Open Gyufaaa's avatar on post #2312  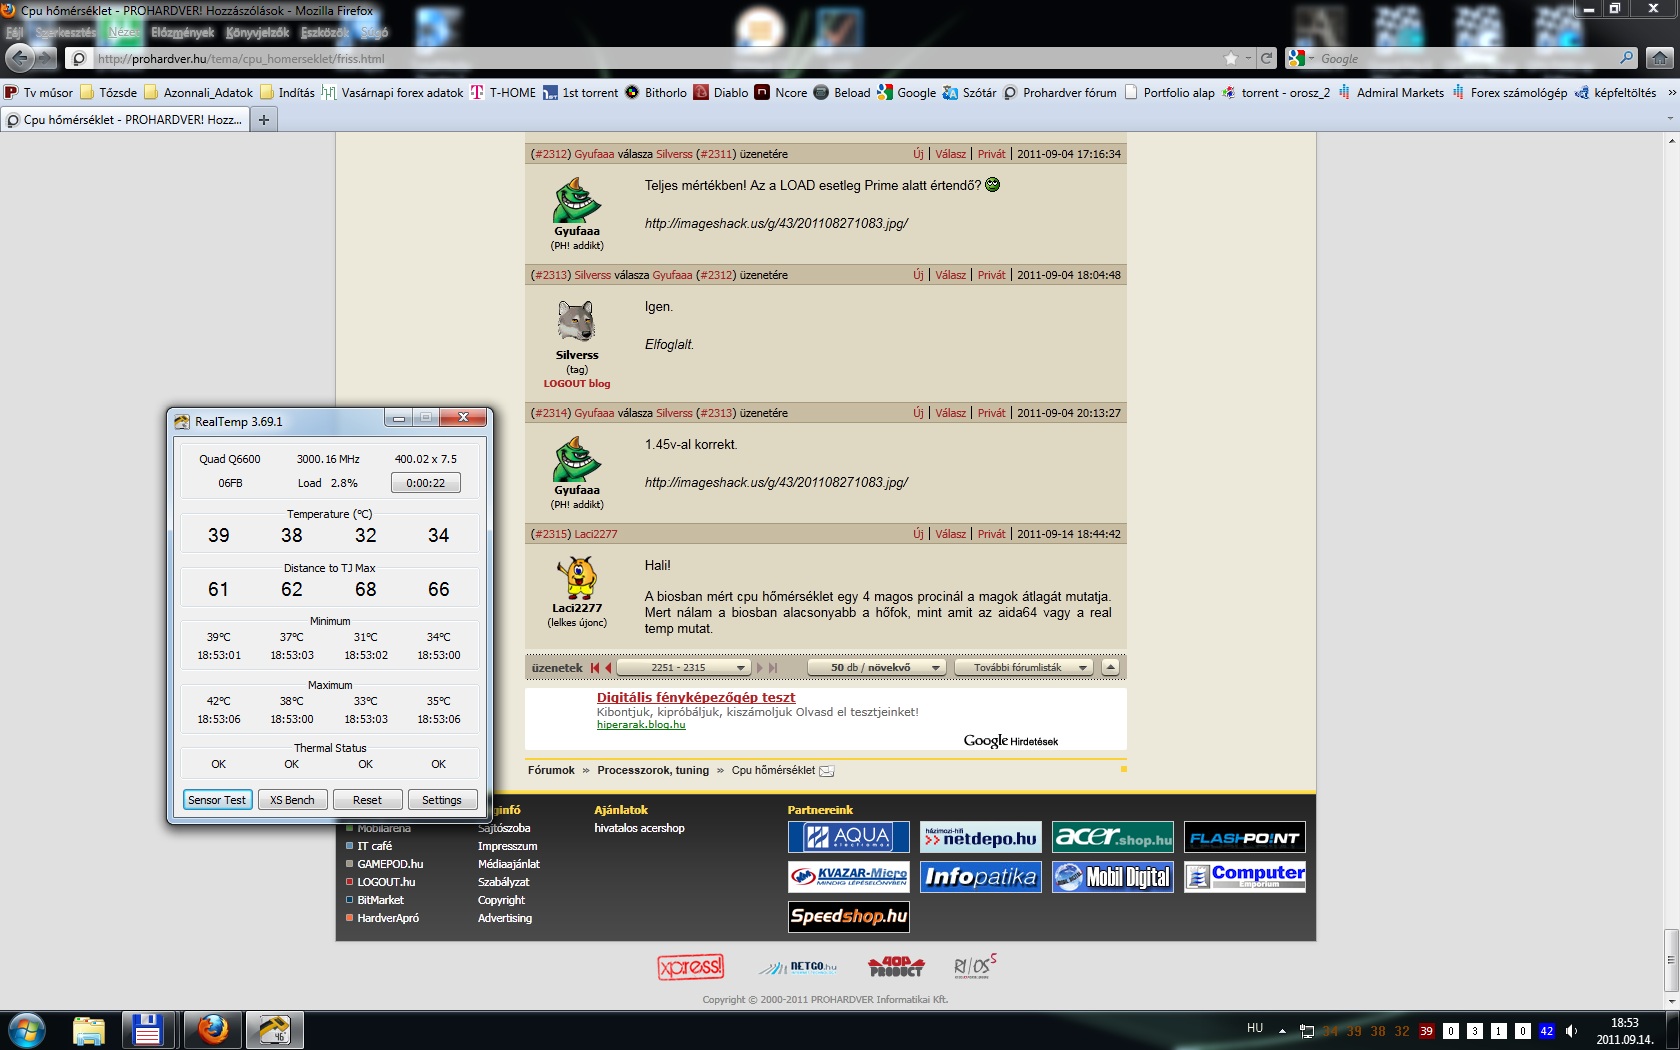tap(577, 200)
